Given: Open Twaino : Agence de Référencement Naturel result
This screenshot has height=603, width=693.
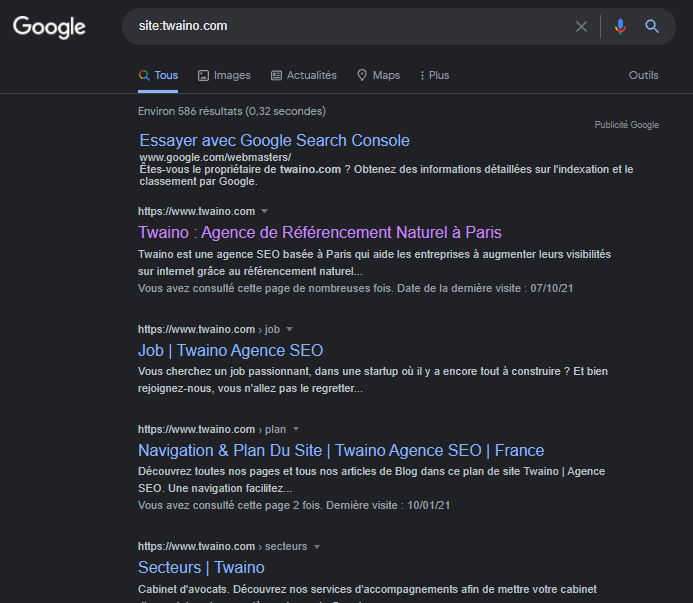Looking at the screenshot, I should pyautogui.click(x=320, y=233).
